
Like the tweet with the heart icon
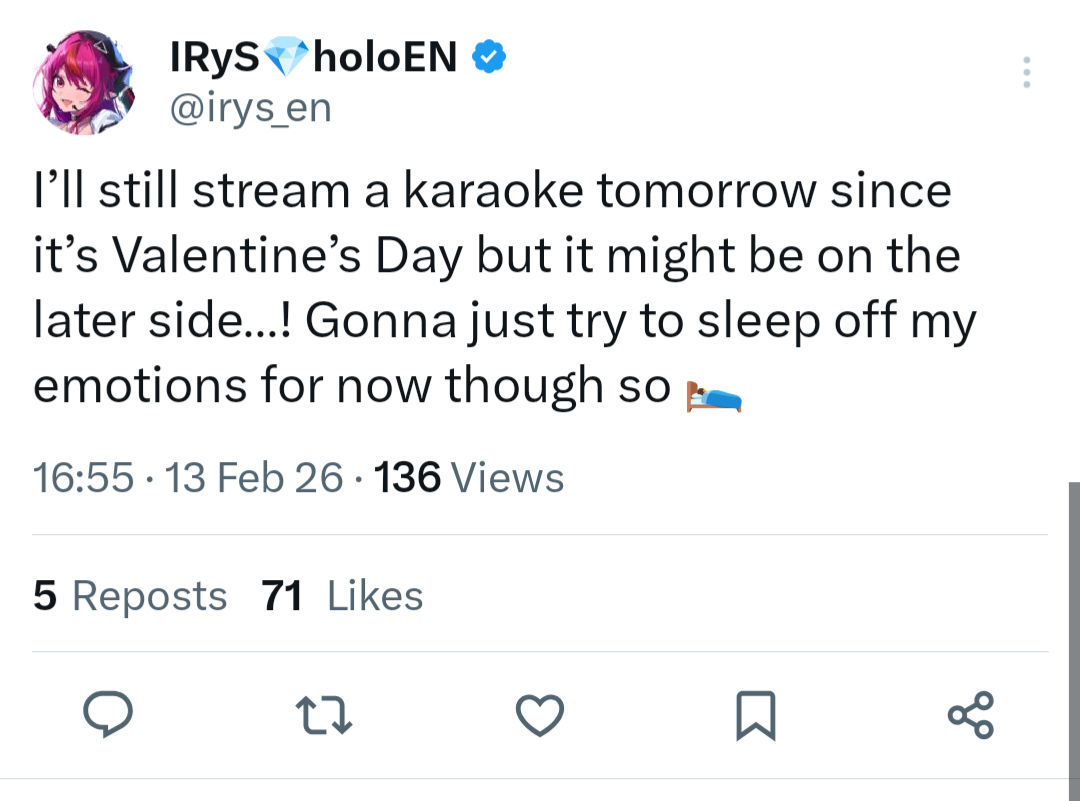click(540, 715)
